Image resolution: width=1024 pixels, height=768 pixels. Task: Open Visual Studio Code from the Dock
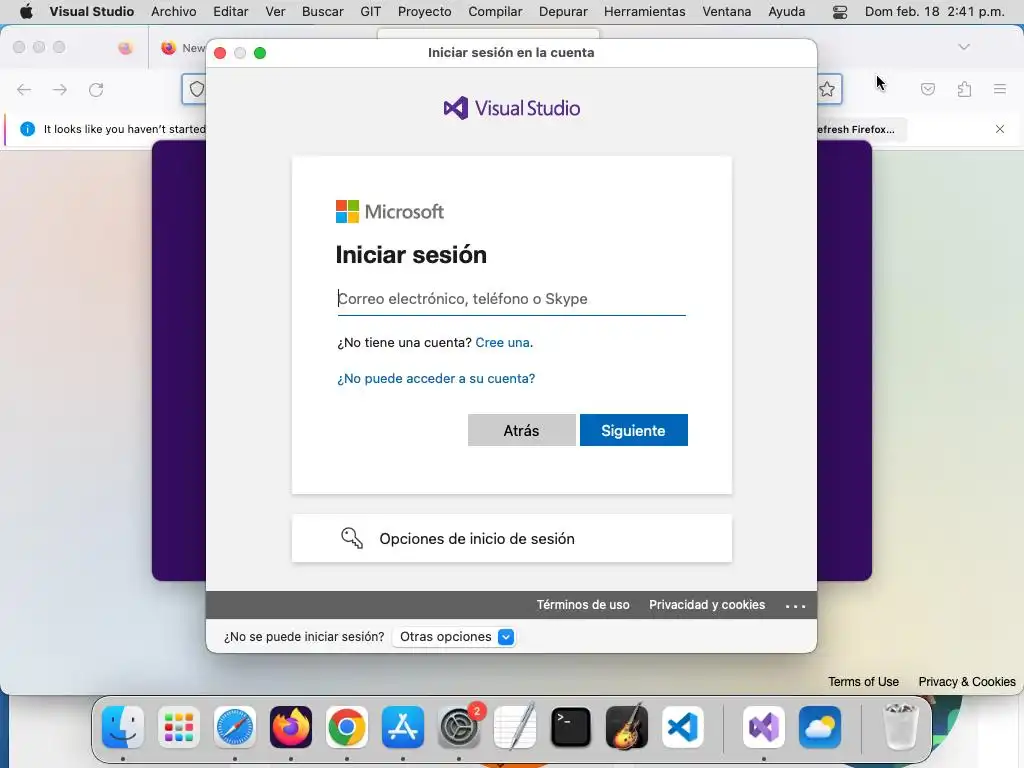[682, 727]
